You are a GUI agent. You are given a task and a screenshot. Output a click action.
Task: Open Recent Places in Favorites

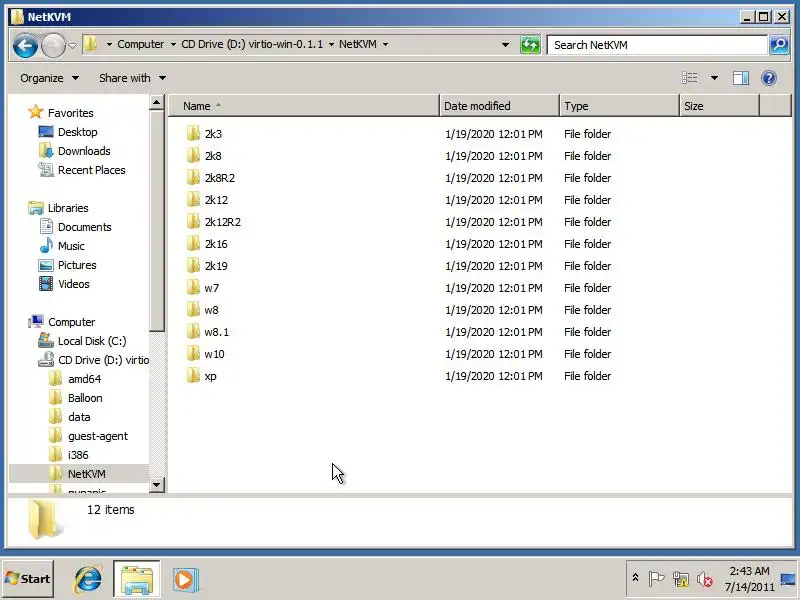click(92, 170)
